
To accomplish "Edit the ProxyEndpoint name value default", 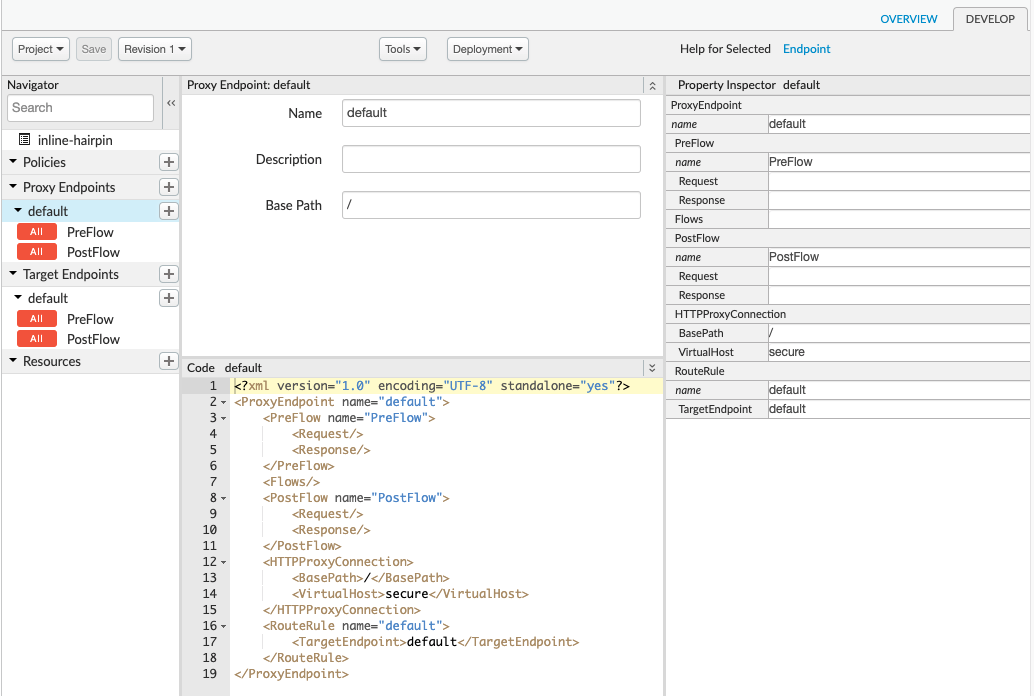I will coord(899,124).
